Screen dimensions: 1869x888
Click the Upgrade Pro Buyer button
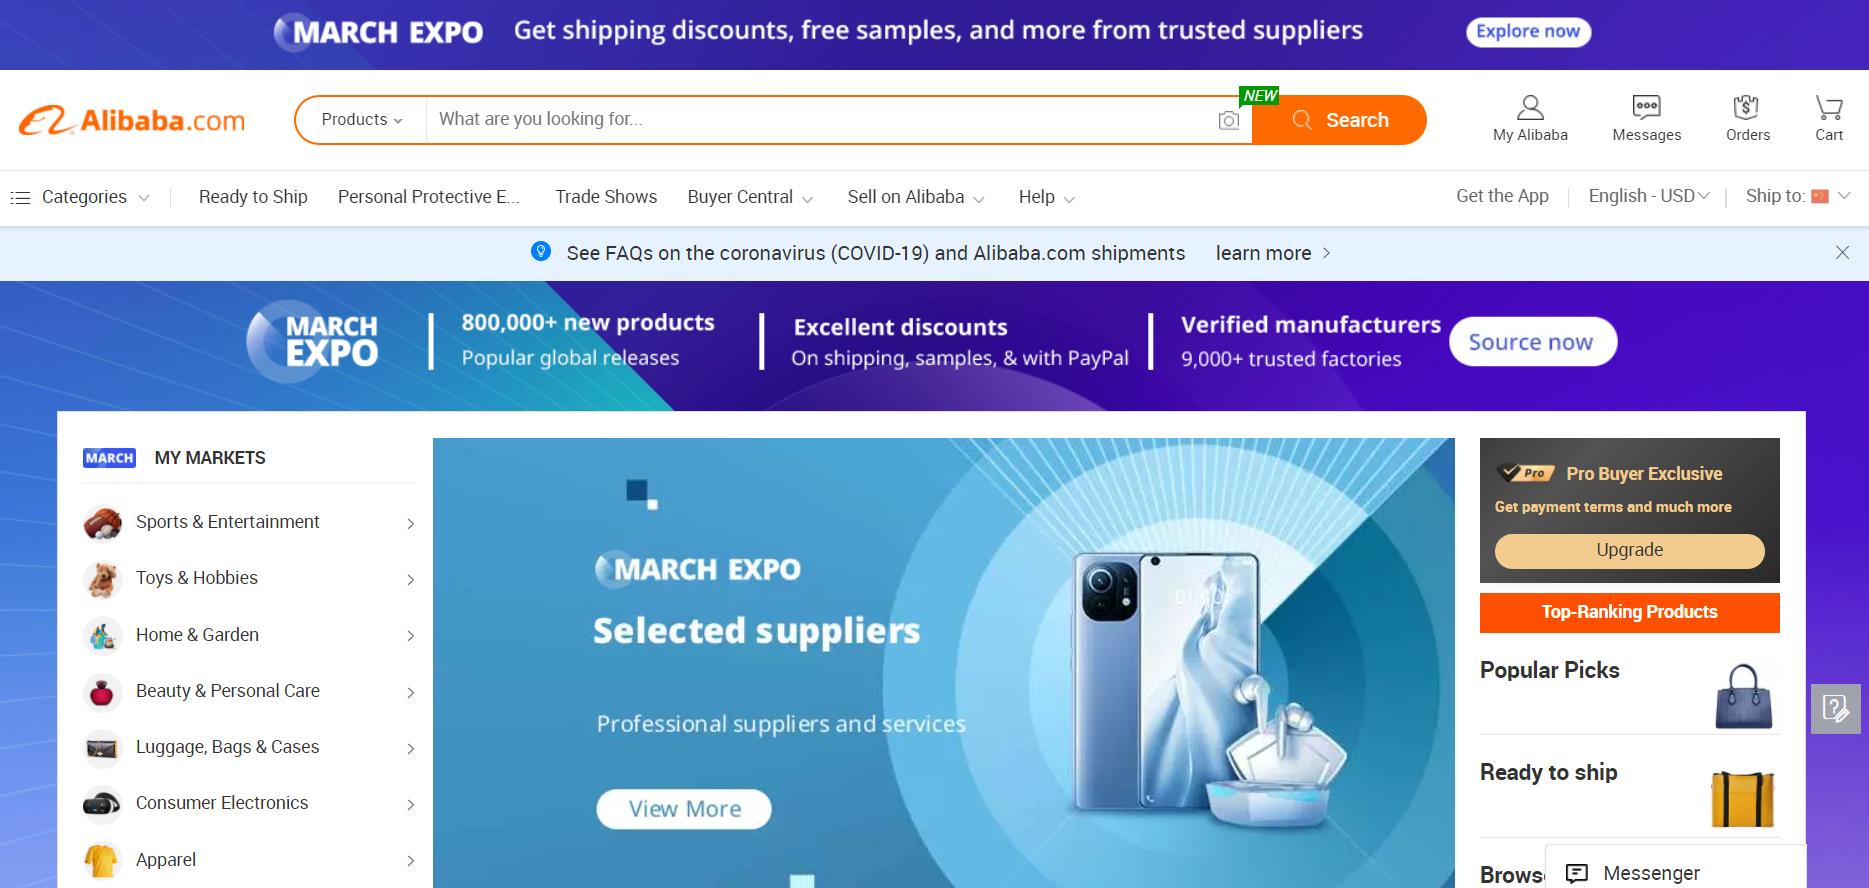(1629, 550)
